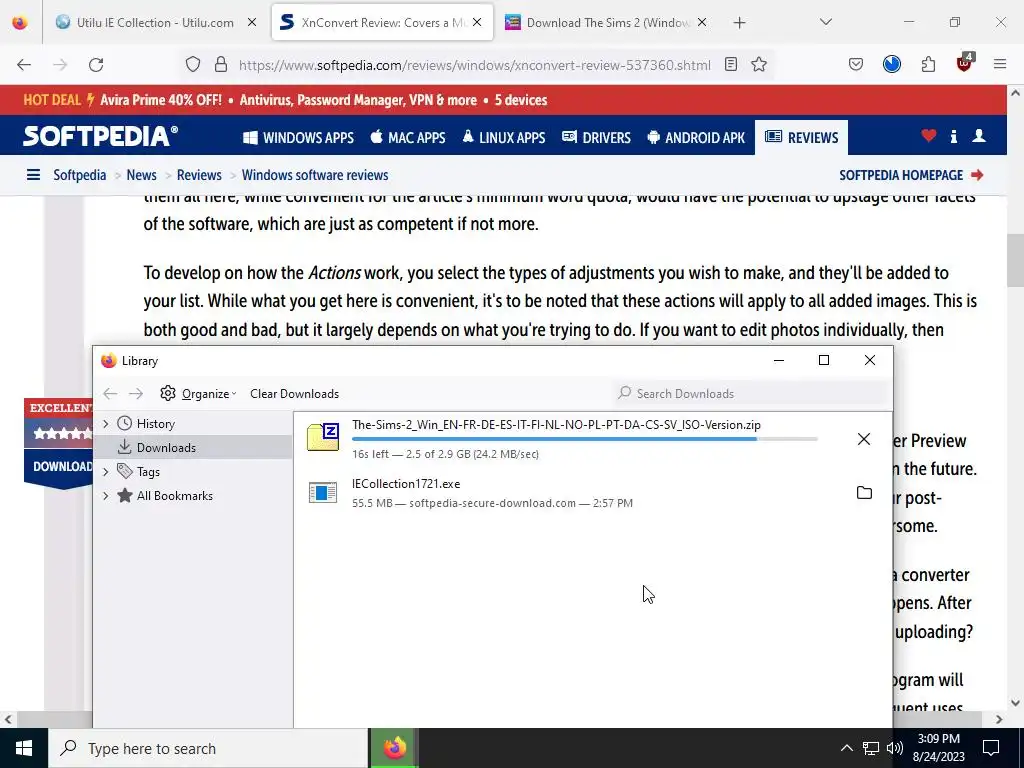Viewport: 1024px width, 768px height.
Task: Expand the All Bookmarks tree node
Action: [106, 496]
